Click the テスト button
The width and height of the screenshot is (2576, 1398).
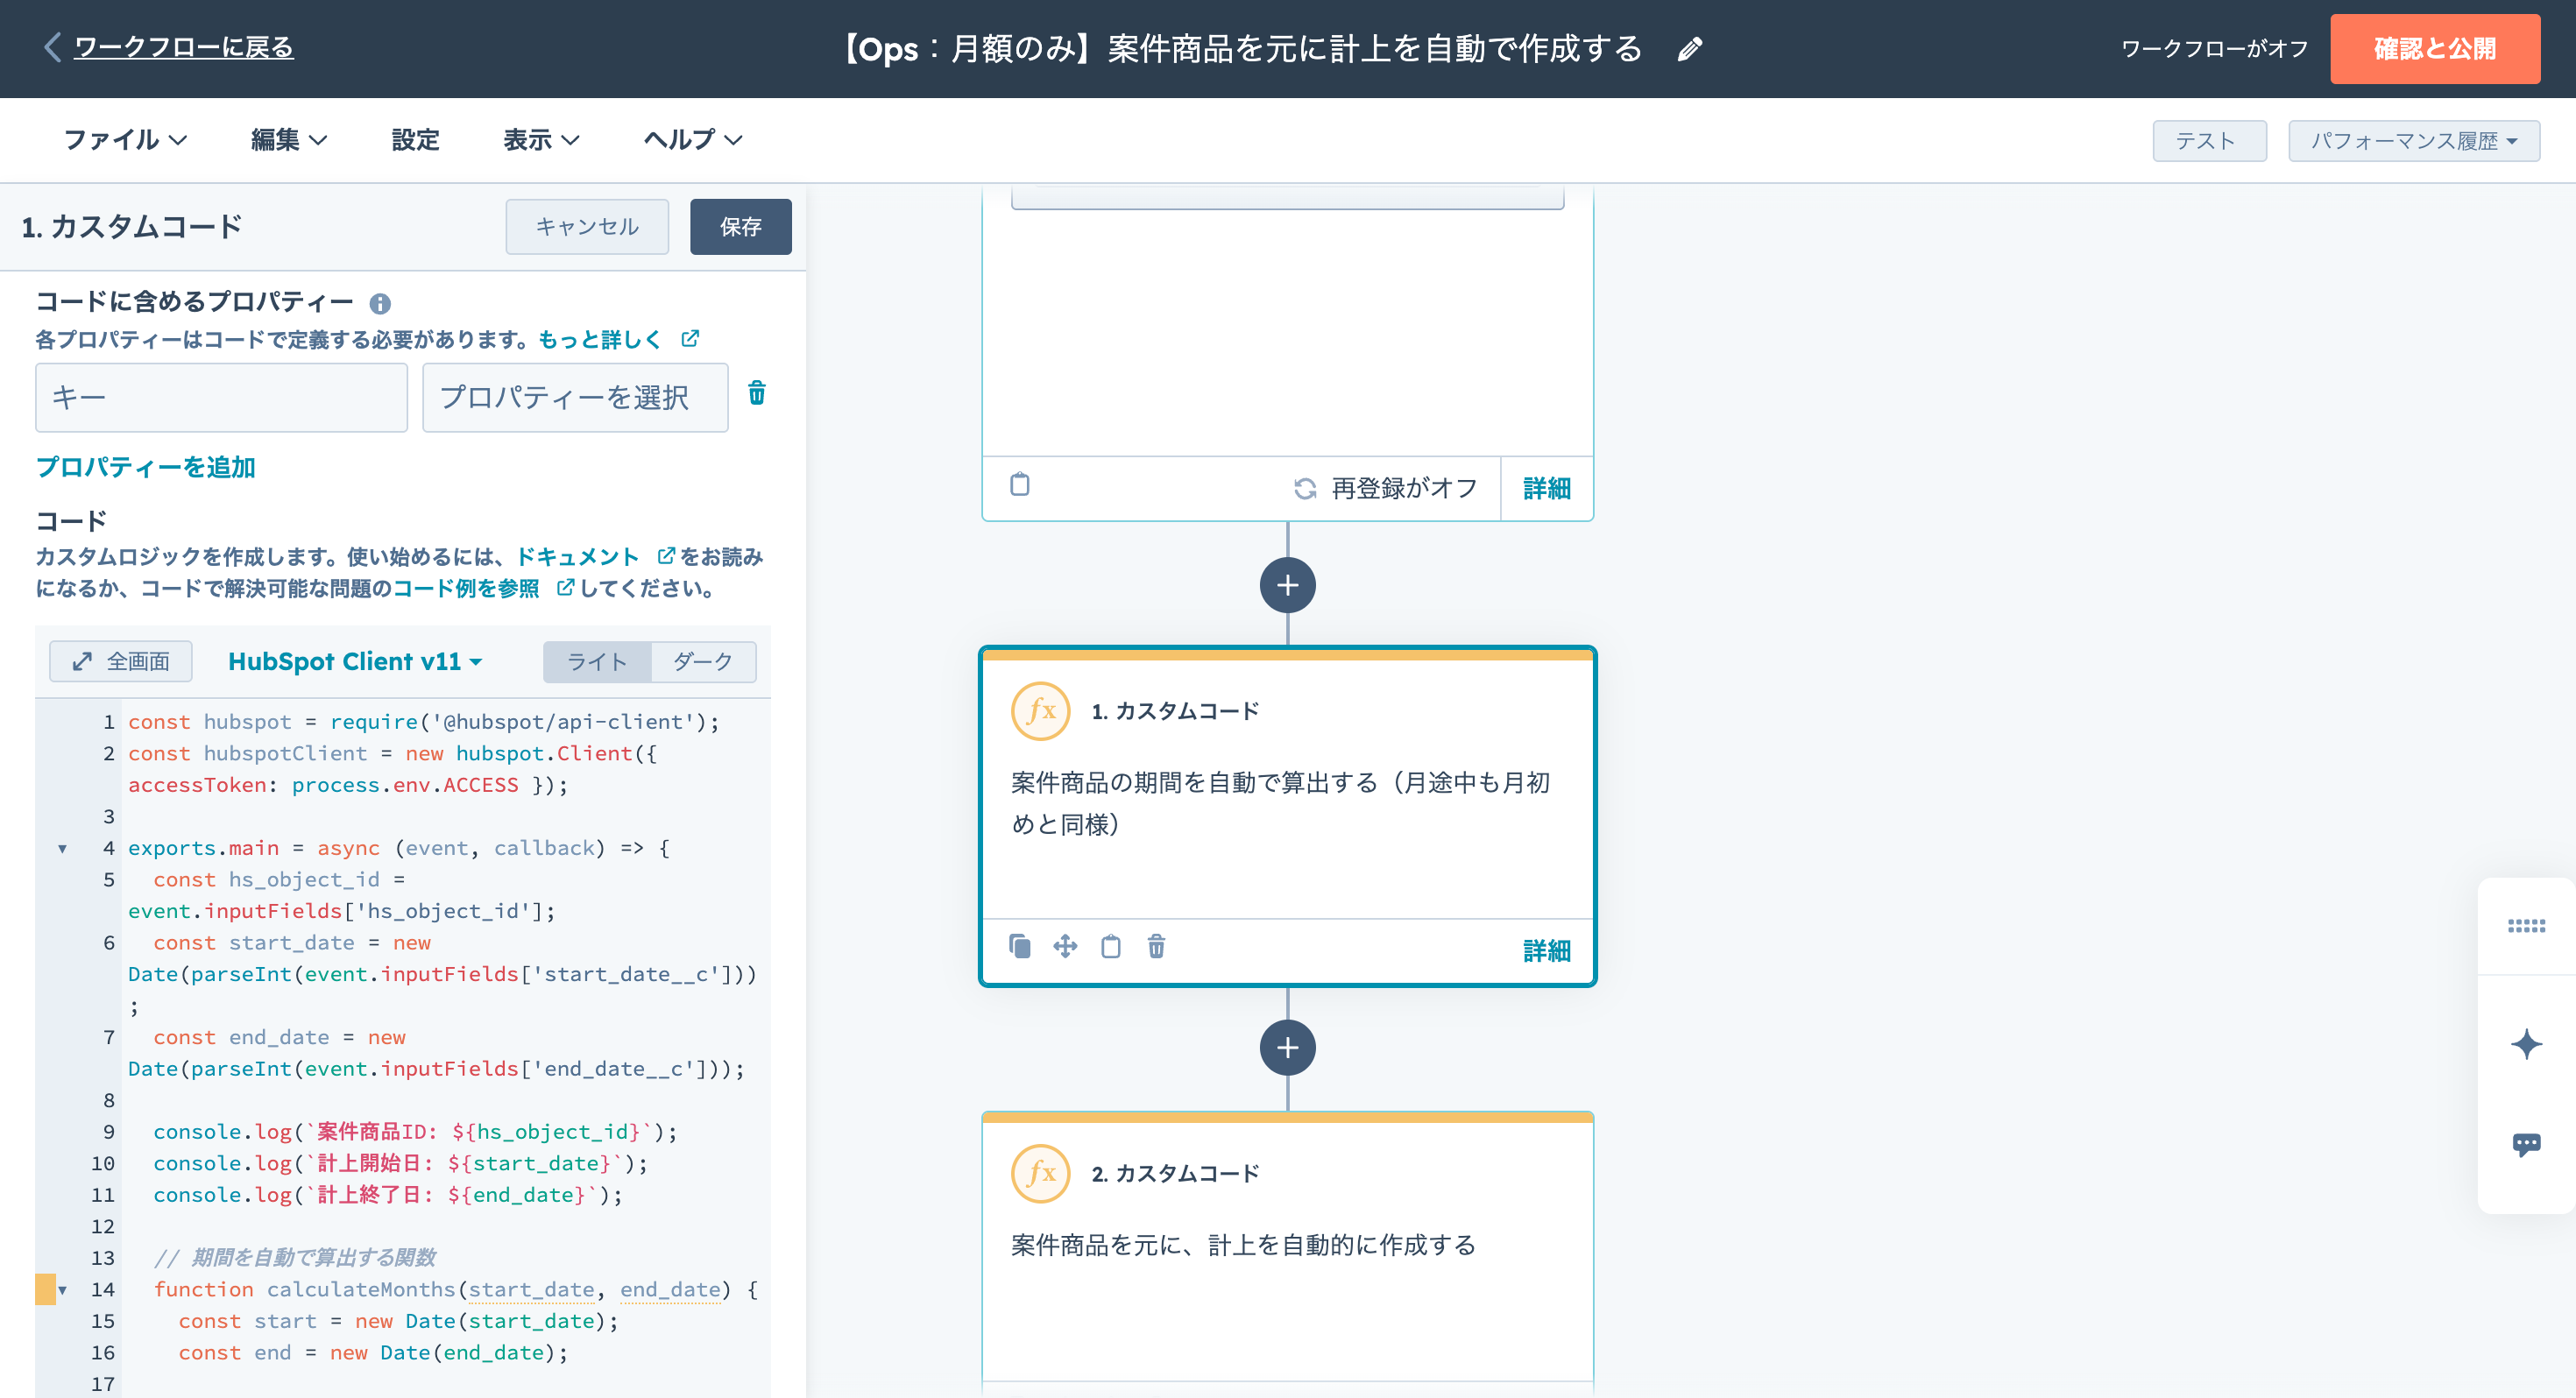[x=2208, y=141]
